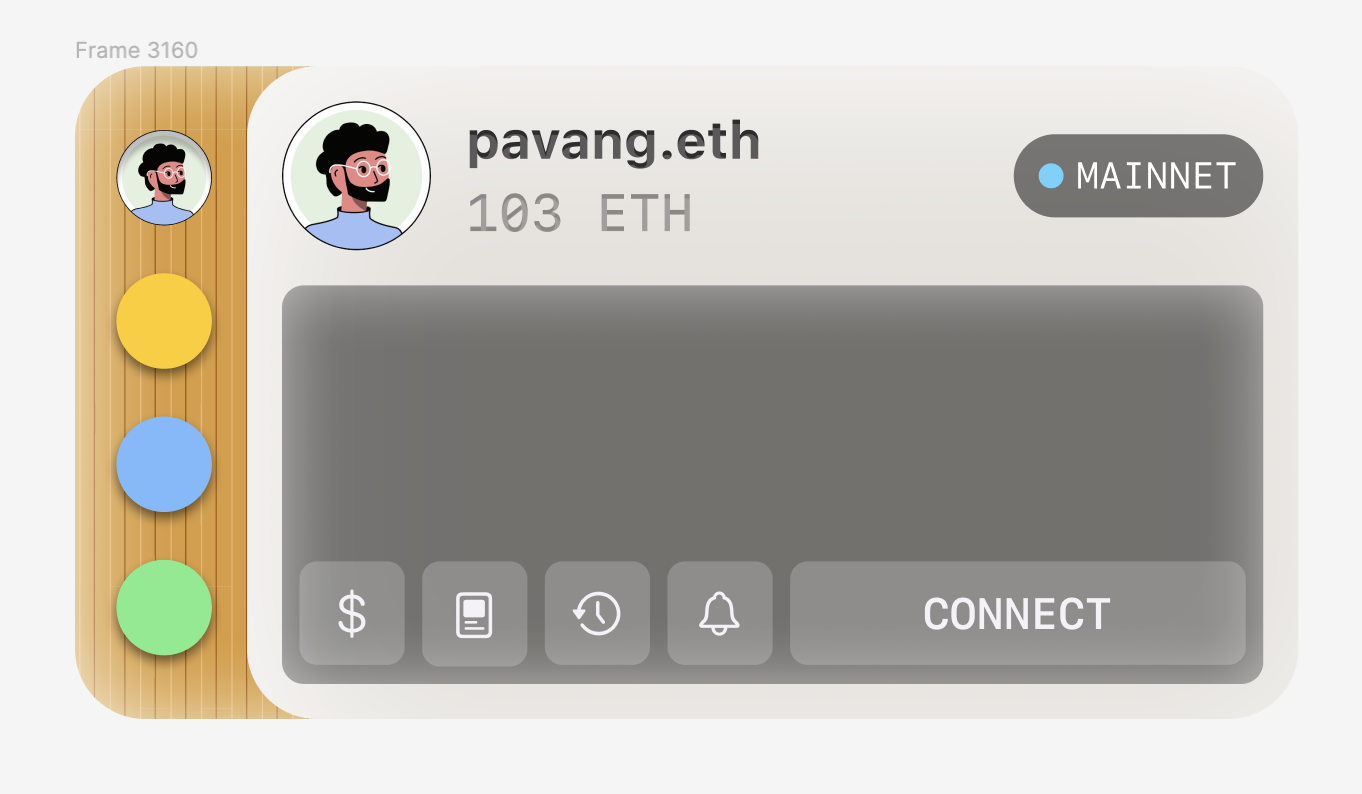Open the transaction history clock icon
The width and height of the screenshot is (1362, 794).
[x=597, y=613]
